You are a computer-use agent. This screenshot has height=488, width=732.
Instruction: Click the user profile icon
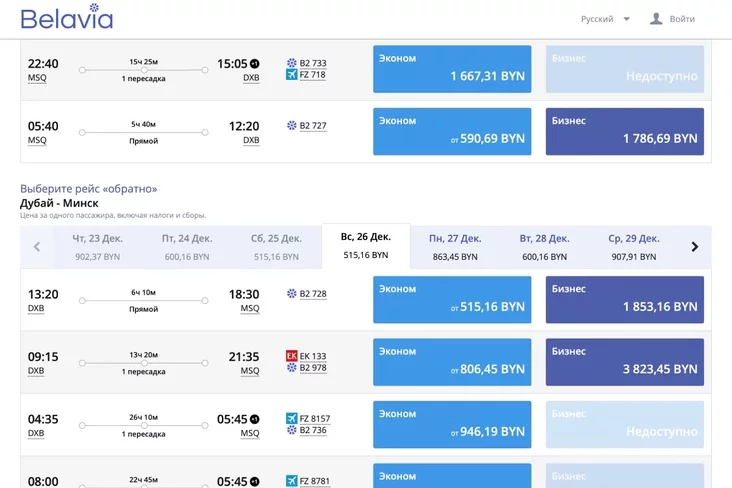[x=656, y=19]
